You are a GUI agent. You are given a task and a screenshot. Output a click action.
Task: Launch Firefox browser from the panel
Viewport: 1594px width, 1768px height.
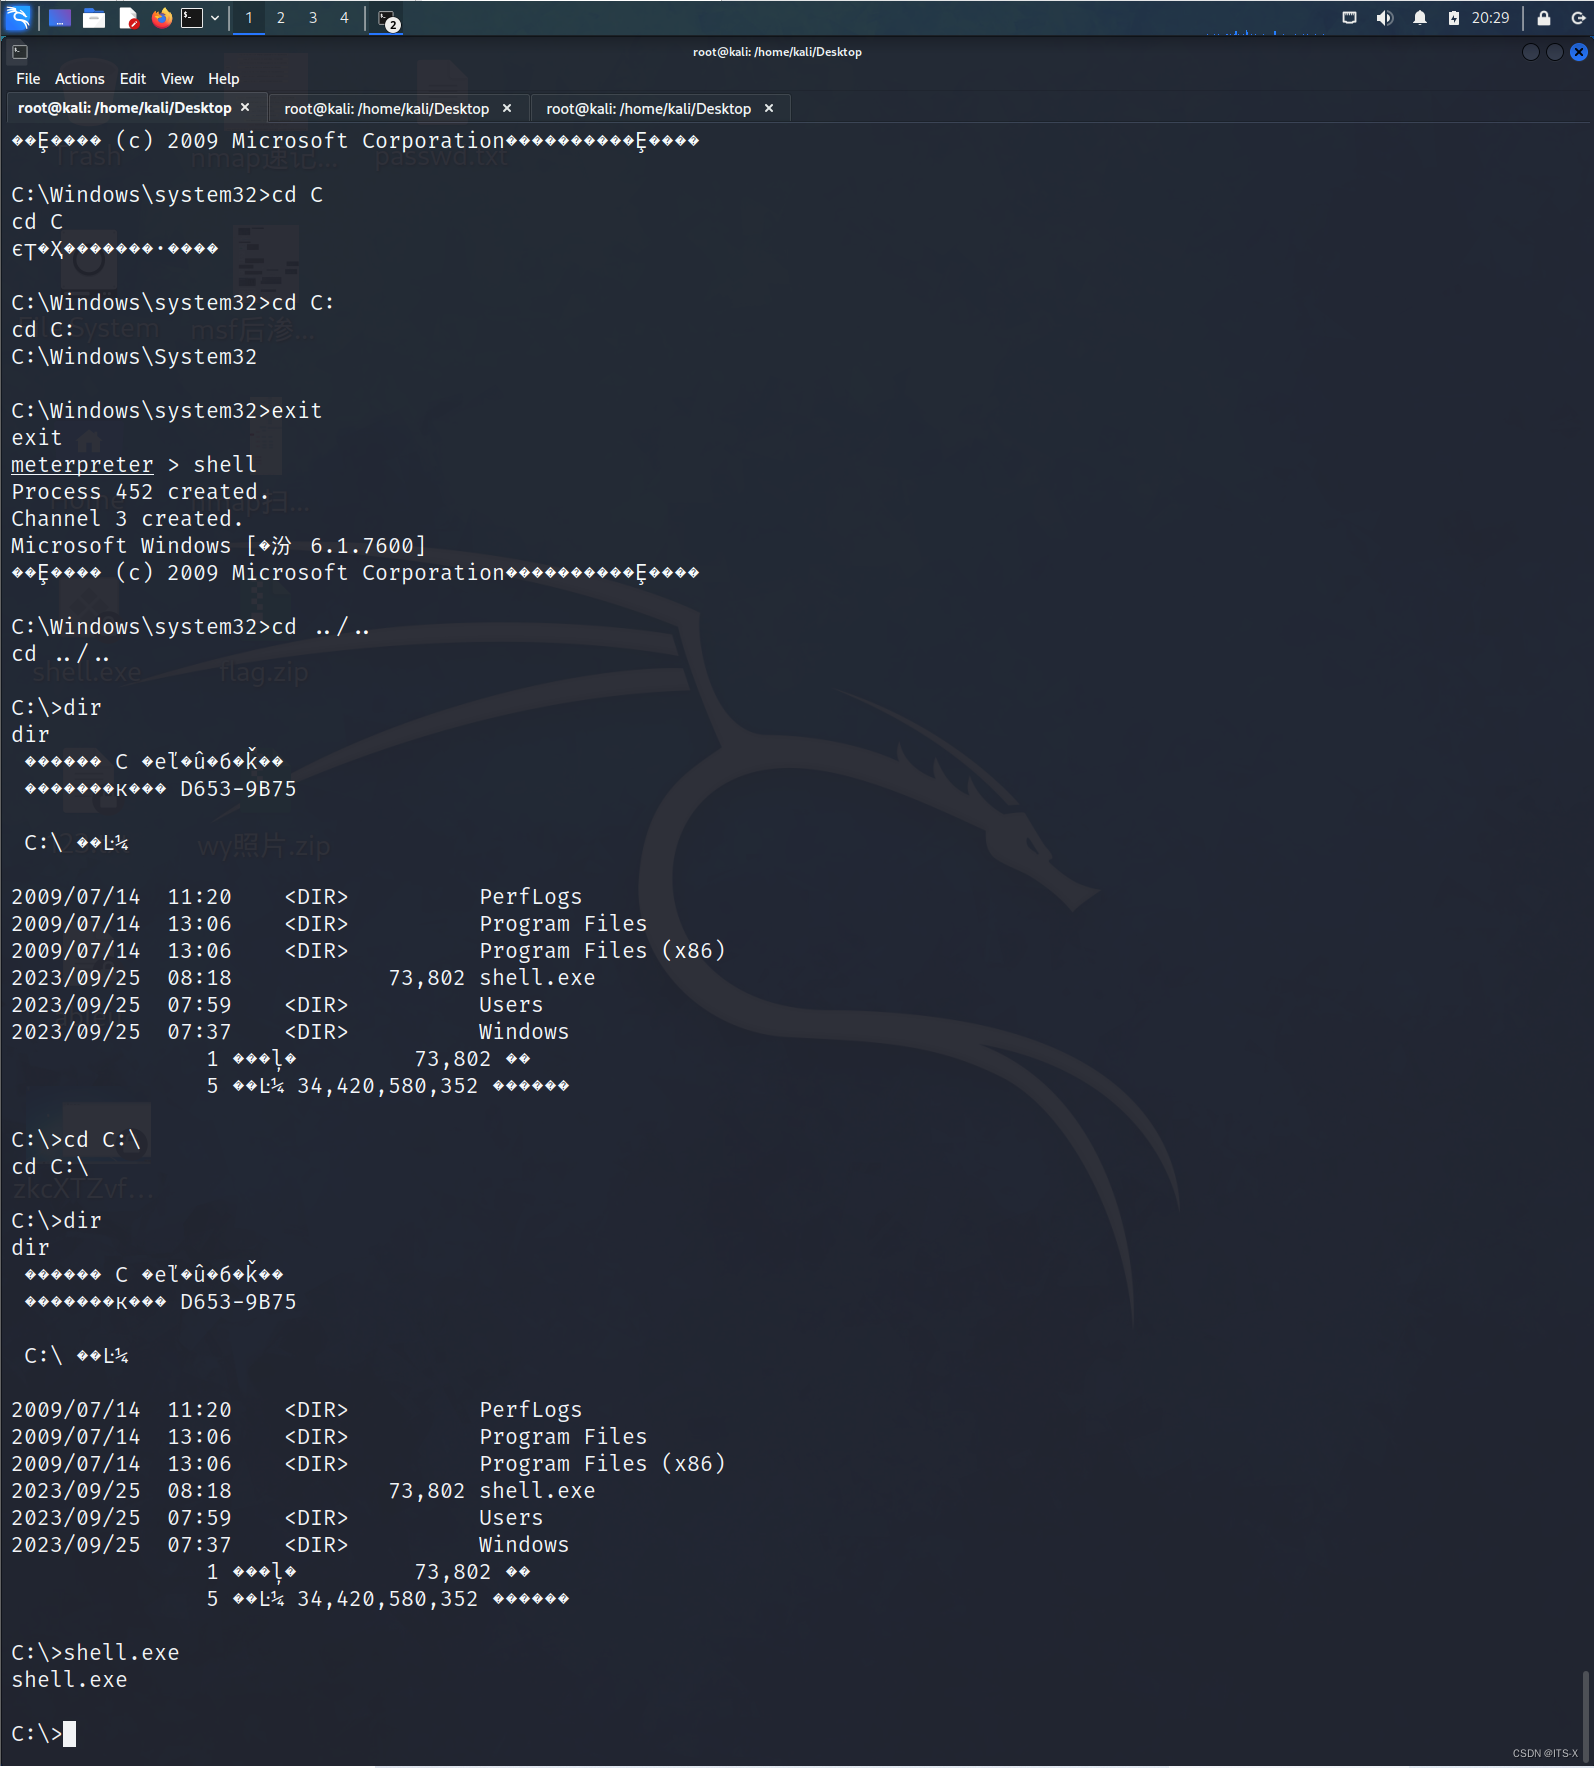[x=161, y=18]
